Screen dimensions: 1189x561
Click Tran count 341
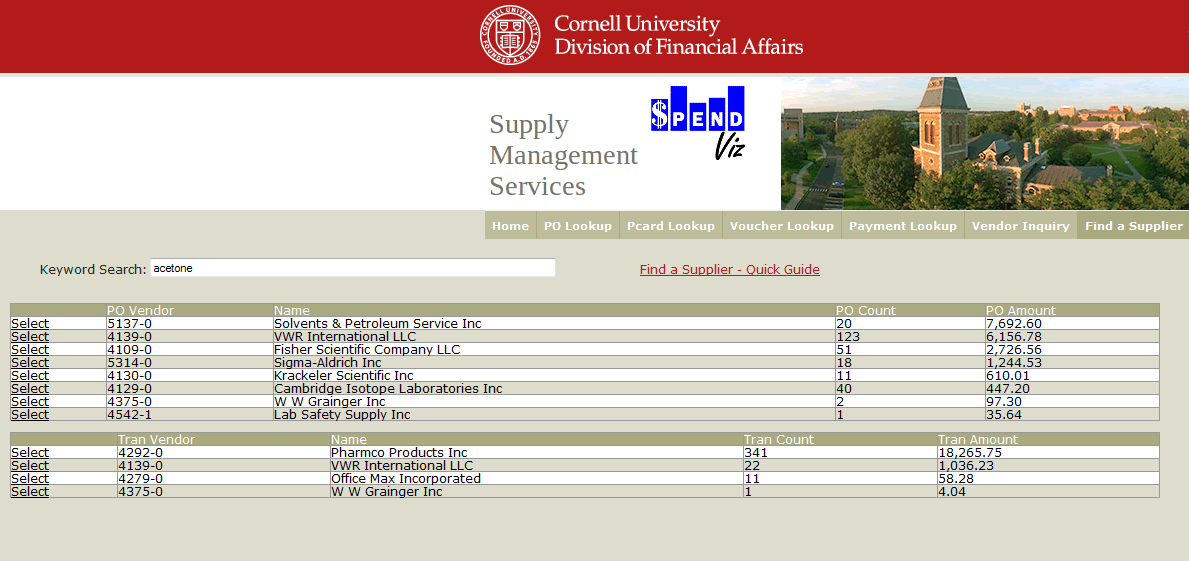(756, 453)
